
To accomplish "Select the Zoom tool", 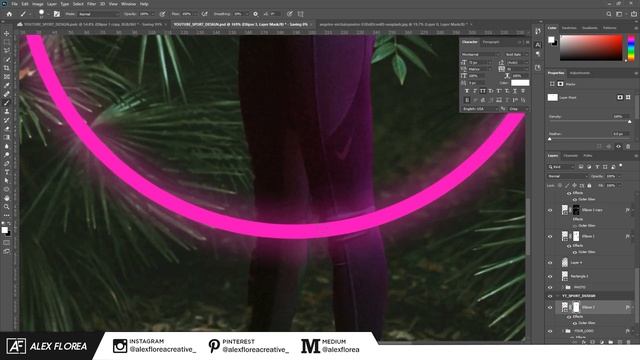I will [7, 207].
